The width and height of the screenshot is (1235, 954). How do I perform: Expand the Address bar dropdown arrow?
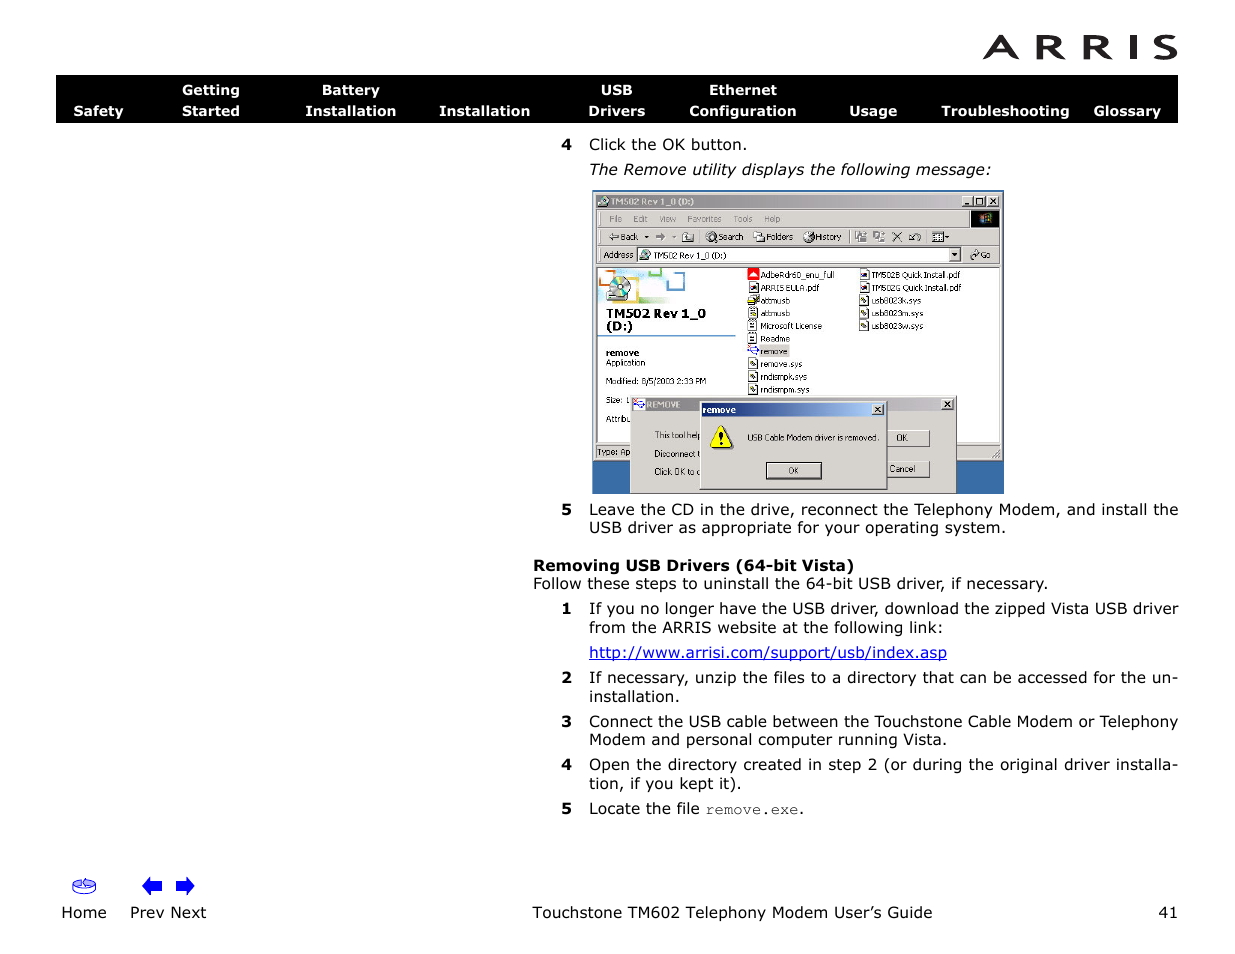955,255
